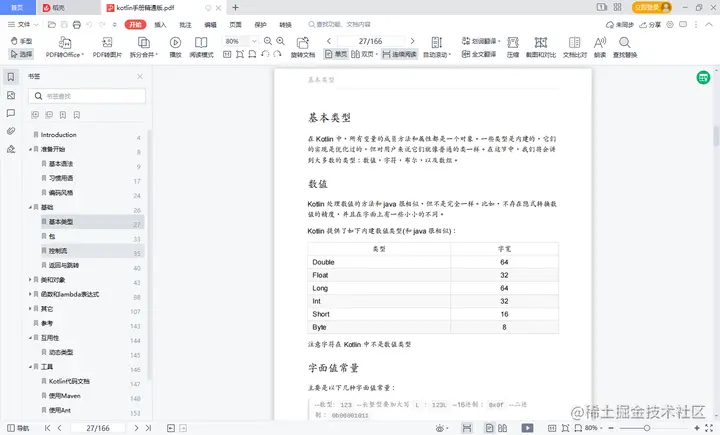Image resolution: width=720 pixels, height=435 pixels.
Task: Click the 未同步 cloud sync button
Action: point(620,24)
